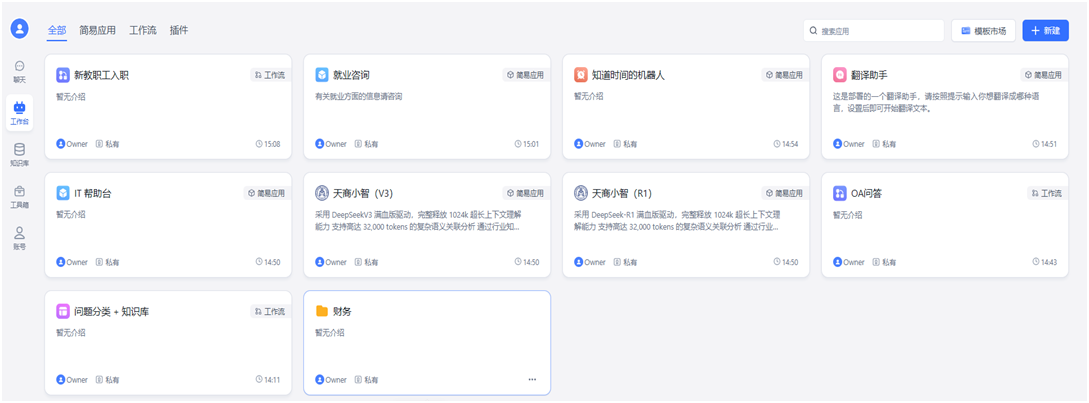Click the 知道时间的机器人 app icon

[581, 75]
